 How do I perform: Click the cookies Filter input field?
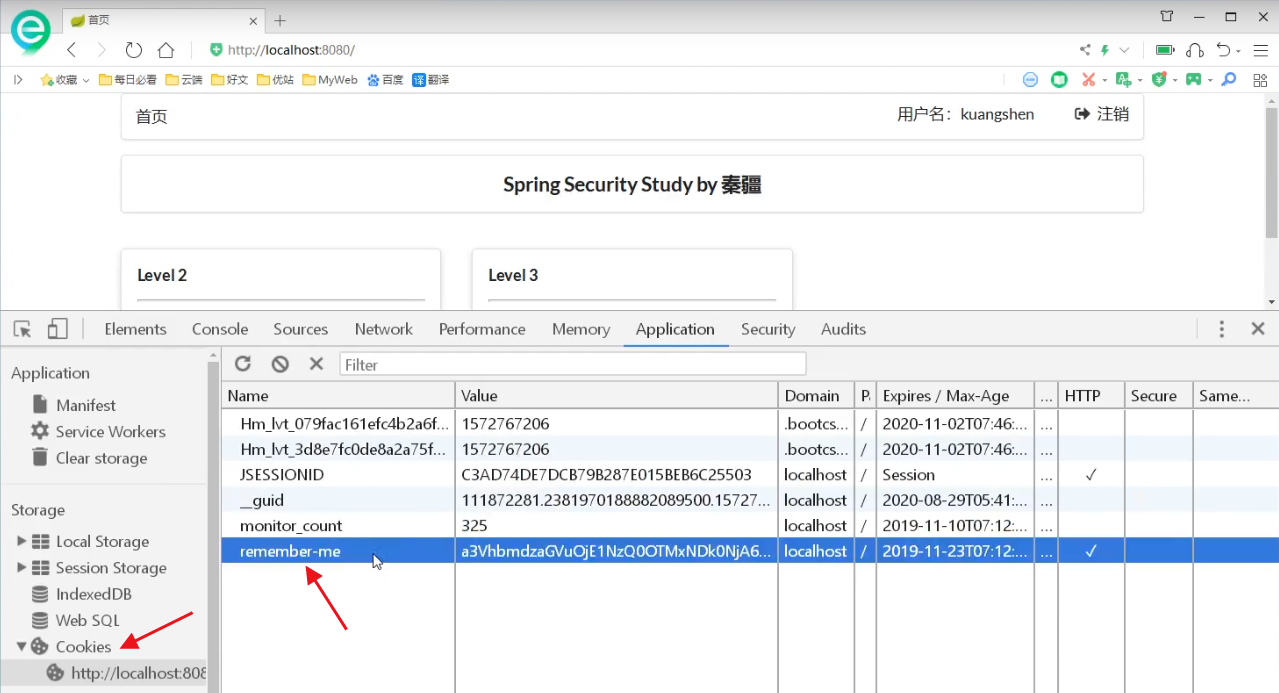pos(572,364)
